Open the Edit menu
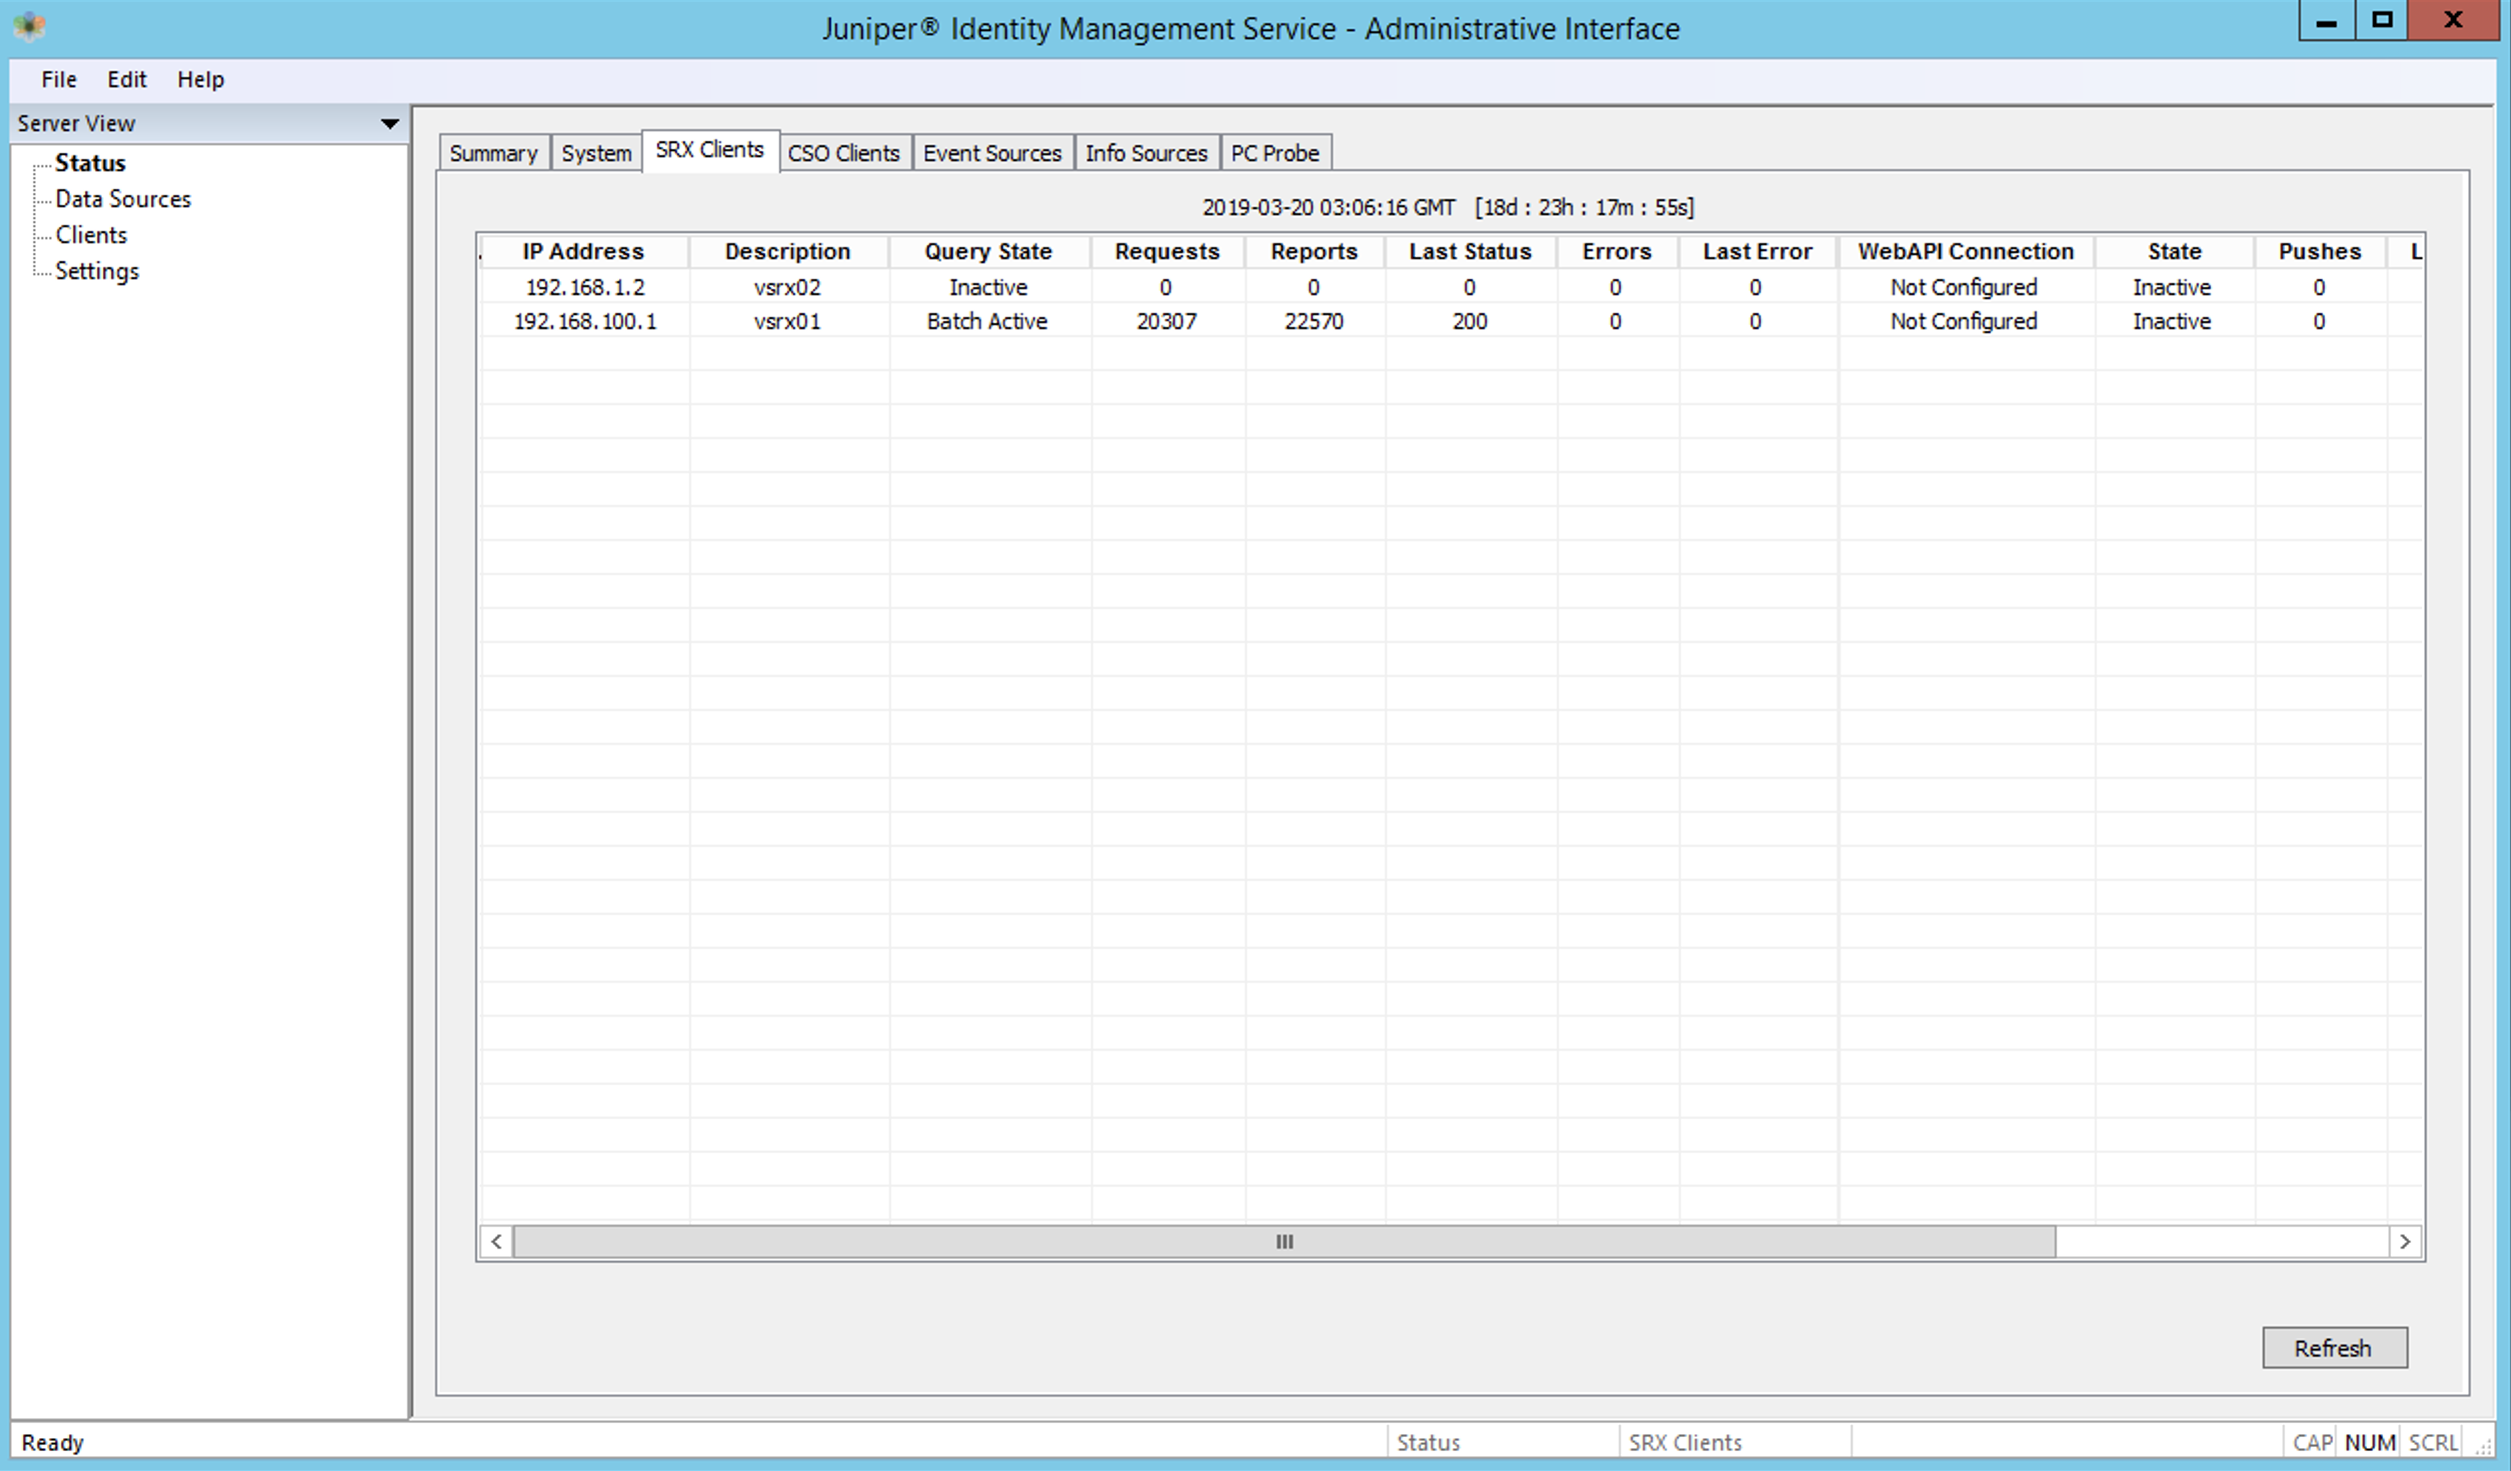Viewport: 2511px width, 1471px height. click(127, 80)
